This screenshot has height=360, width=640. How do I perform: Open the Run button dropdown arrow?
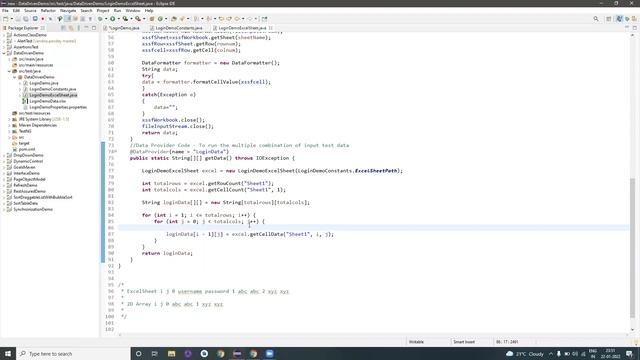tap(119, 19)
